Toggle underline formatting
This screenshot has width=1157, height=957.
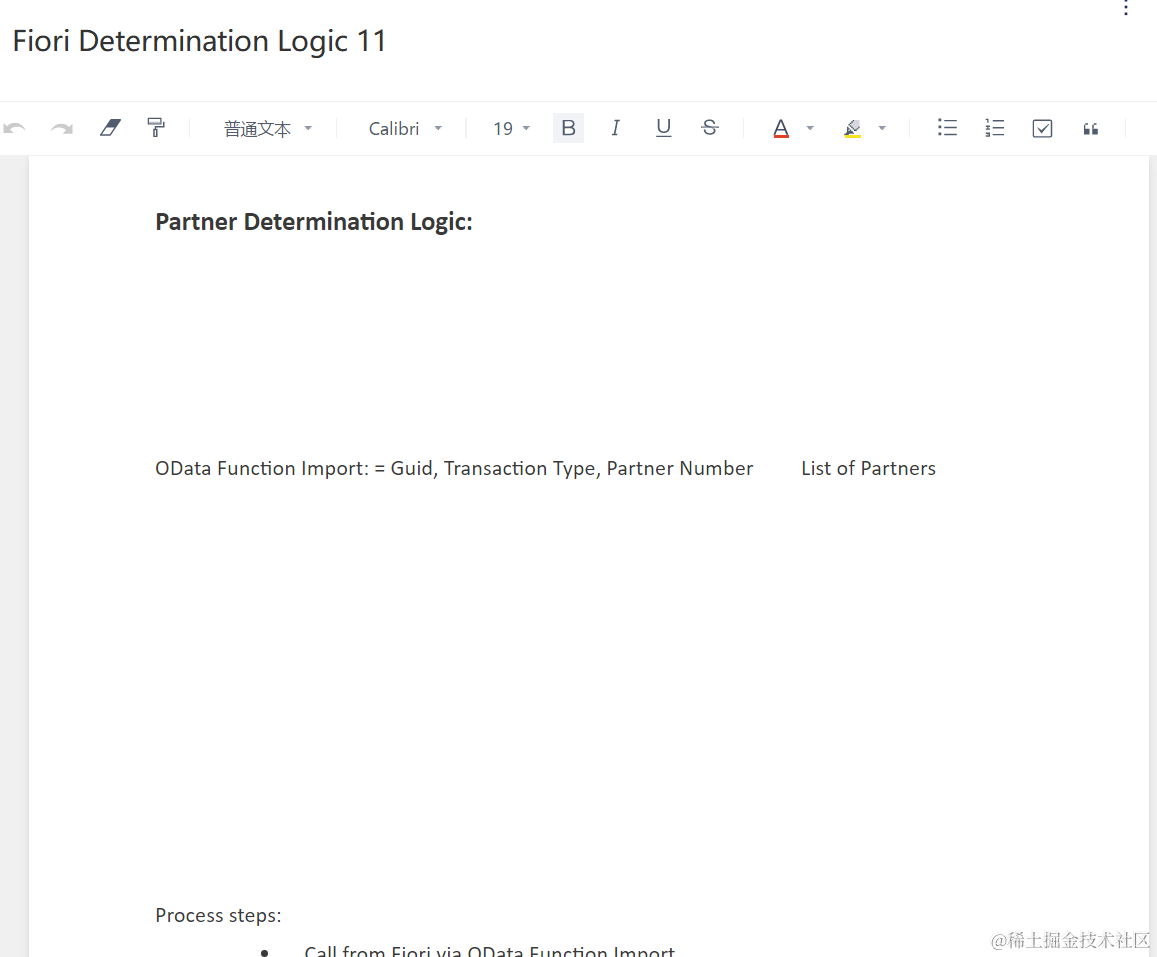[663, 128]
